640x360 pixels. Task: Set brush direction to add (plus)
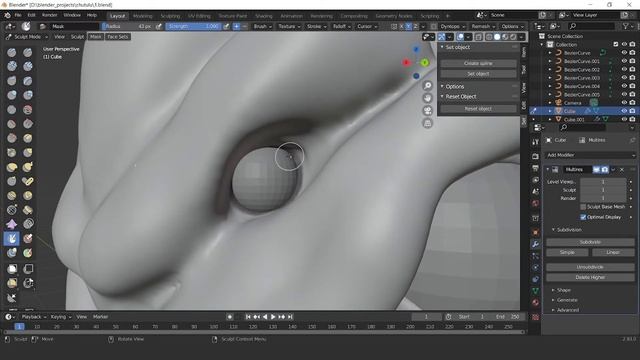click(236, 26)
